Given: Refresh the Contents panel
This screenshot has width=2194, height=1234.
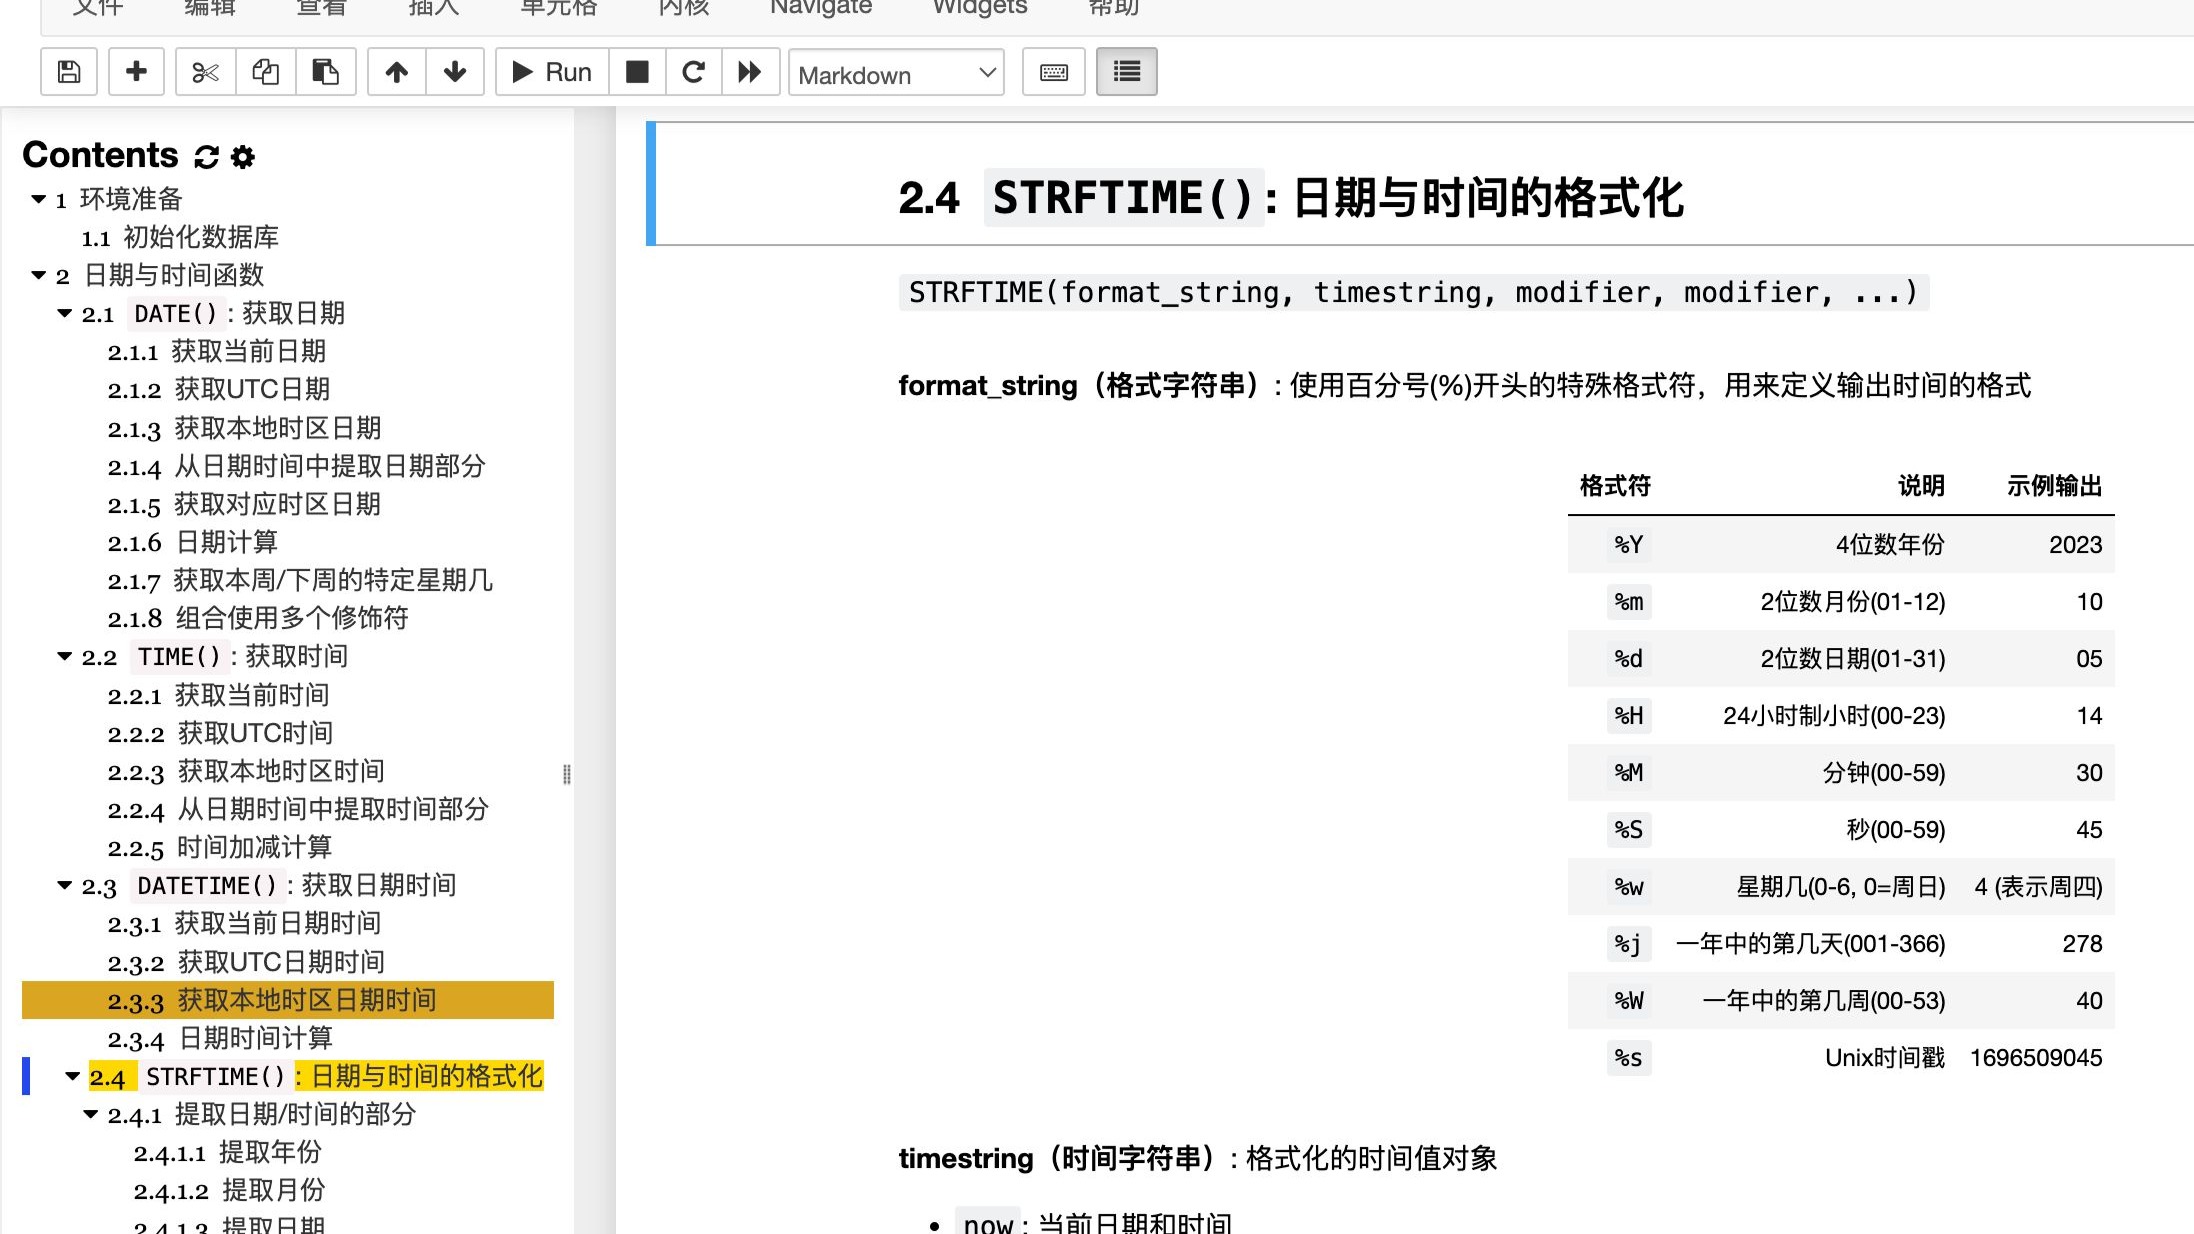Looking at the screenshot, I should point(205,156).
